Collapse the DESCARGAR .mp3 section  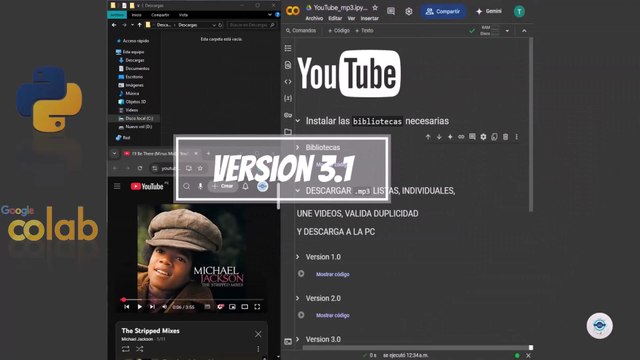(x=298, y=191)
